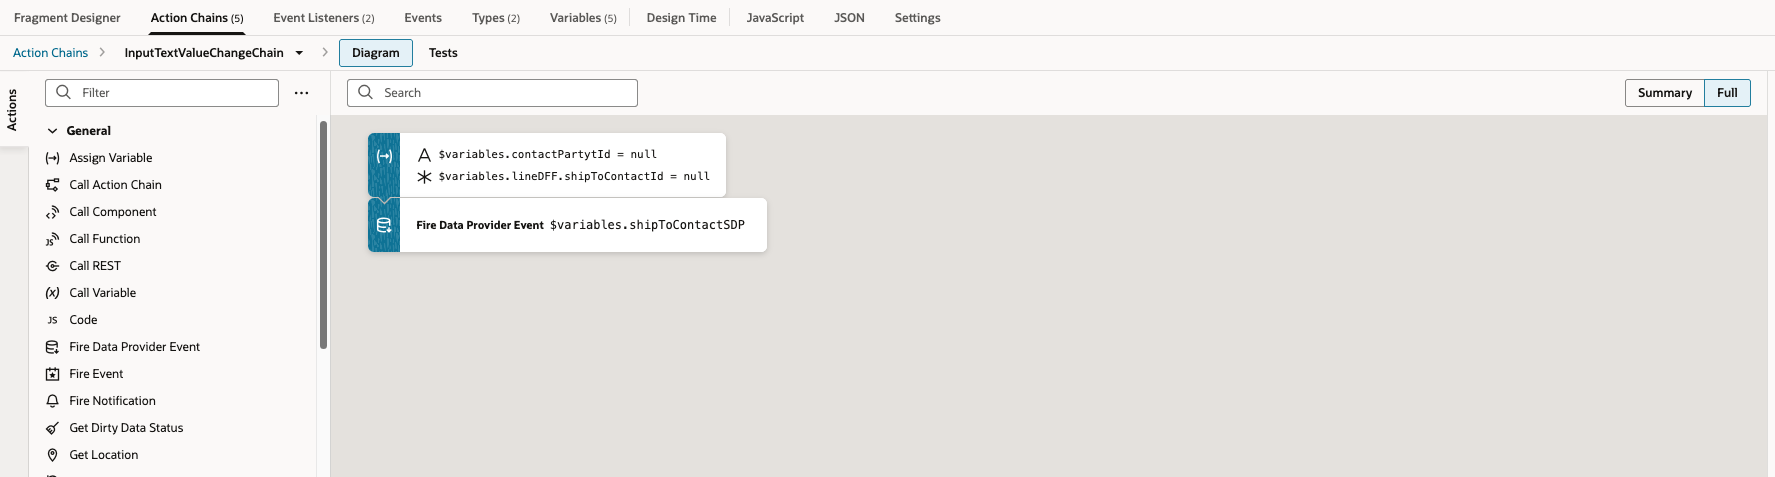Click the Call REST icon in palette
Viewport: 1775px width, 477px height.
point(53,266)
